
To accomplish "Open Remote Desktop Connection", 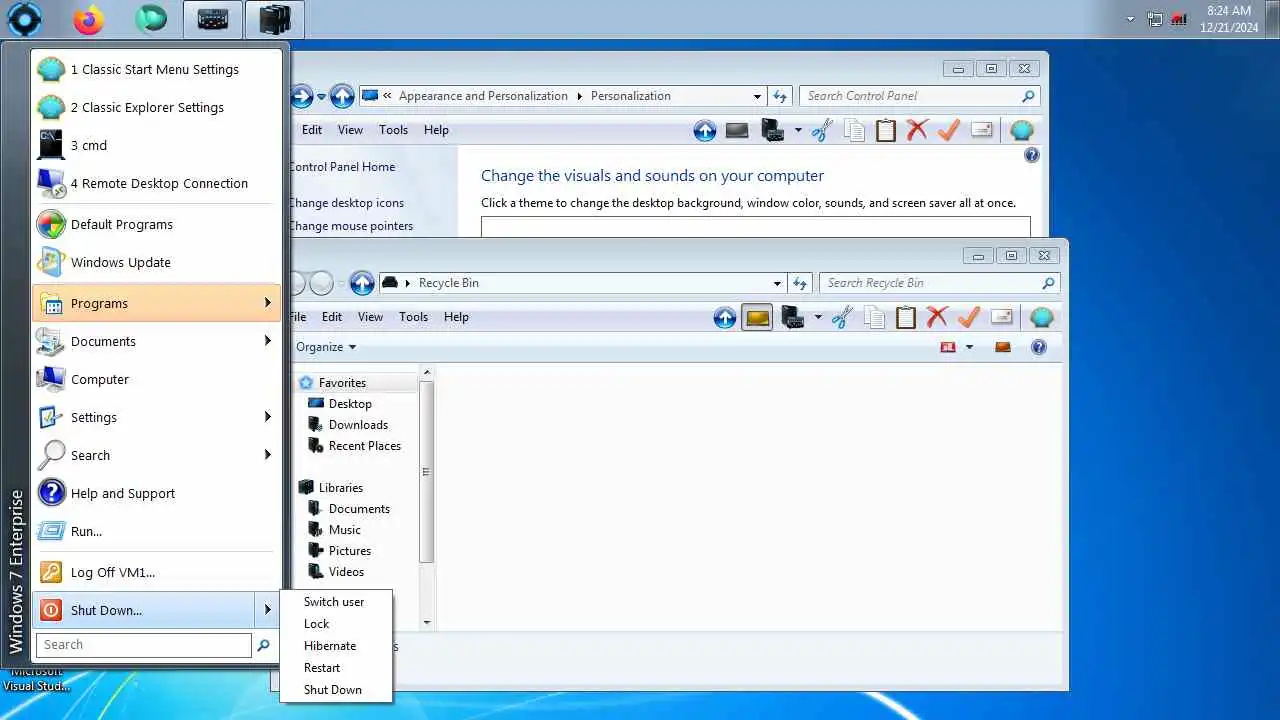I will [x=157, y=183].
